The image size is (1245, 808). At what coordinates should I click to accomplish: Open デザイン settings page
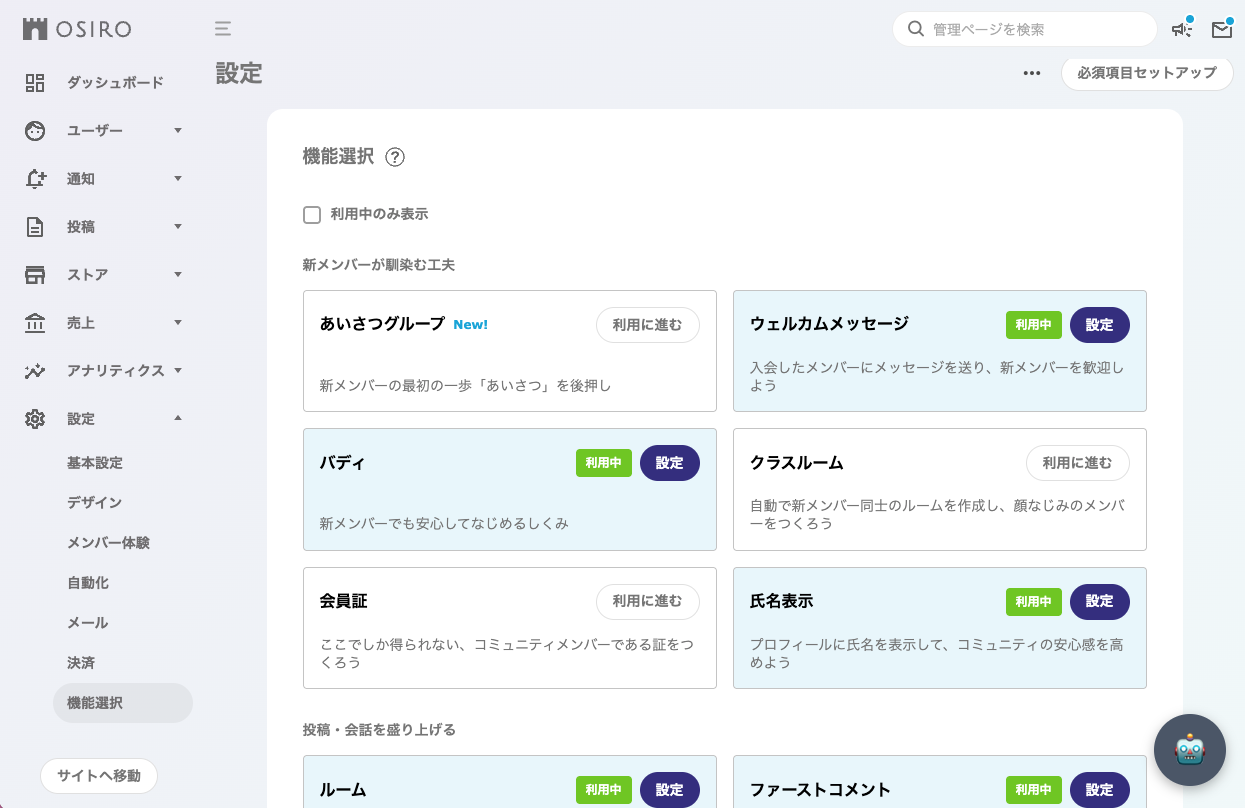click(94, 502)
